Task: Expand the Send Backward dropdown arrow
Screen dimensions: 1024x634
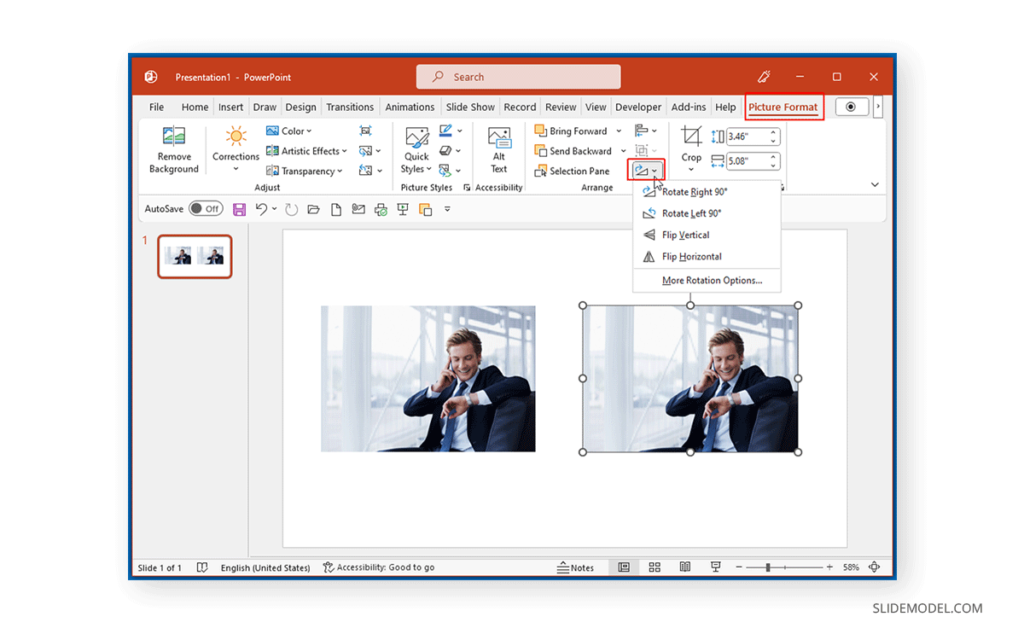Action: [623, 151]
